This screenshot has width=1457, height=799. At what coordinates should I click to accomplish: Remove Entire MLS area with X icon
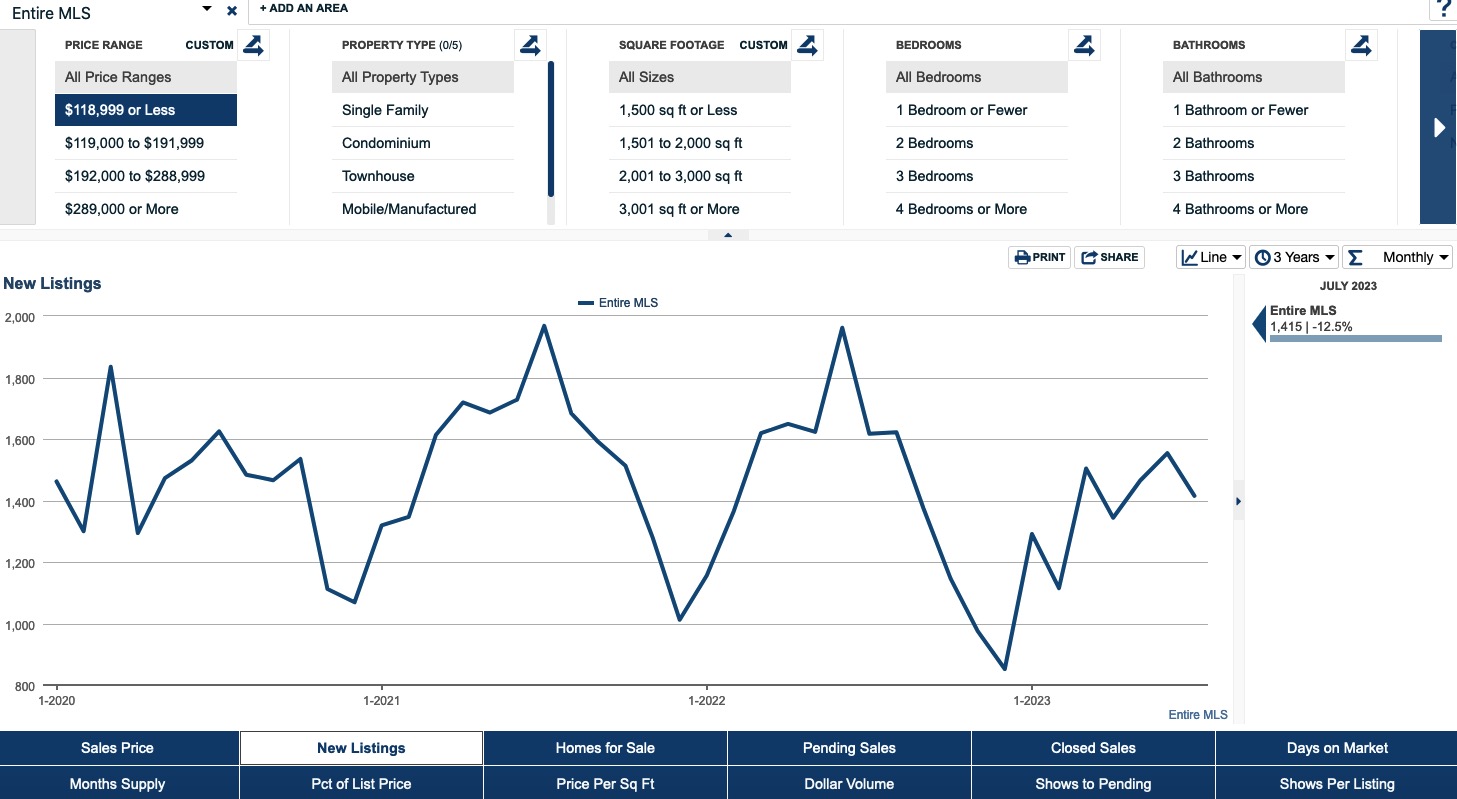(x=232, y=11)
